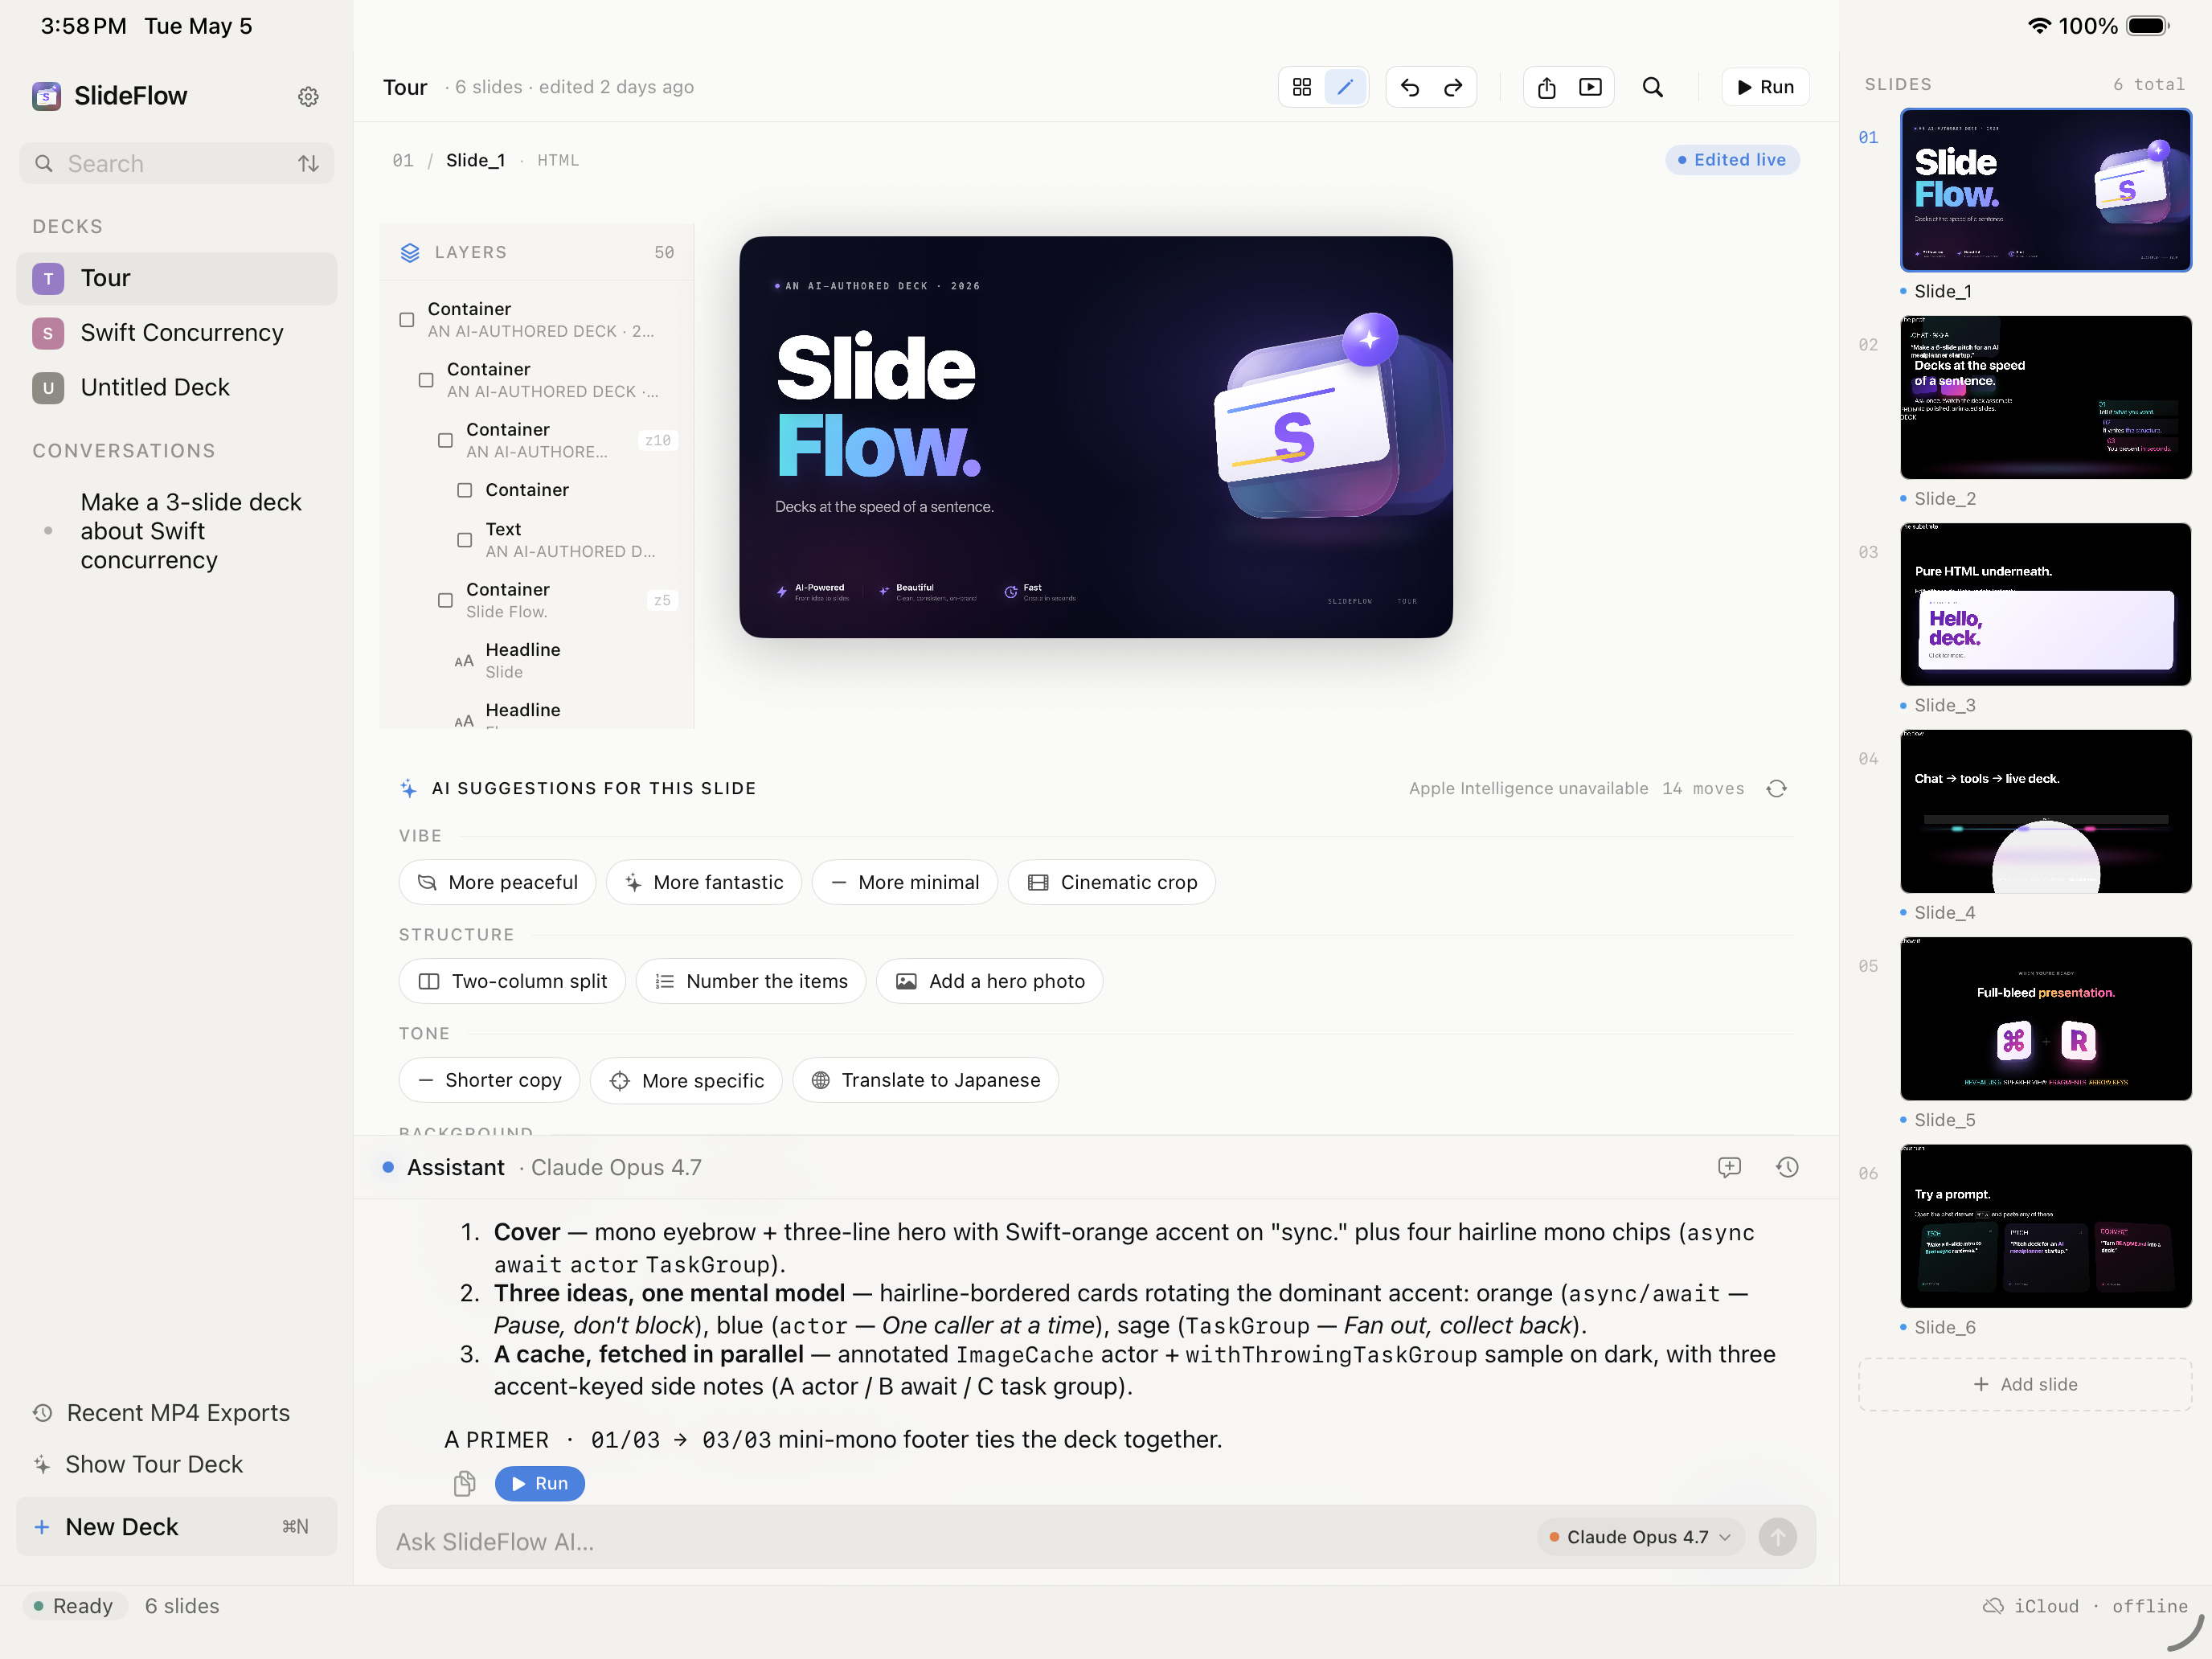
Task: Click the Edited live badge
Action: tap(1732, 160)
